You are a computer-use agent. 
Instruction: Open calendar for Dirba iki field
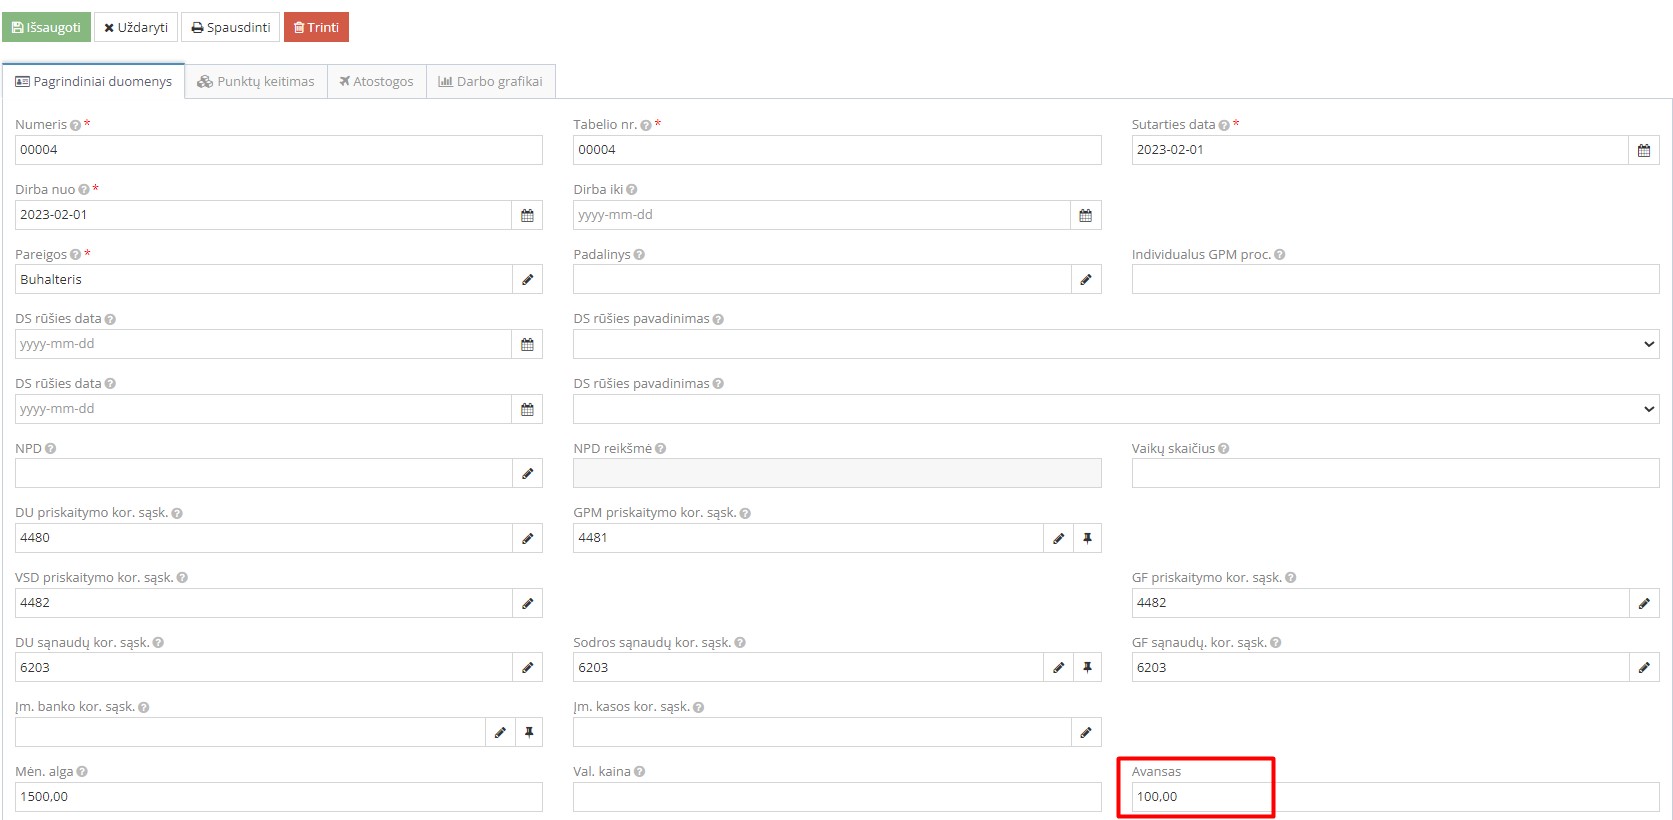point(1085,215)
